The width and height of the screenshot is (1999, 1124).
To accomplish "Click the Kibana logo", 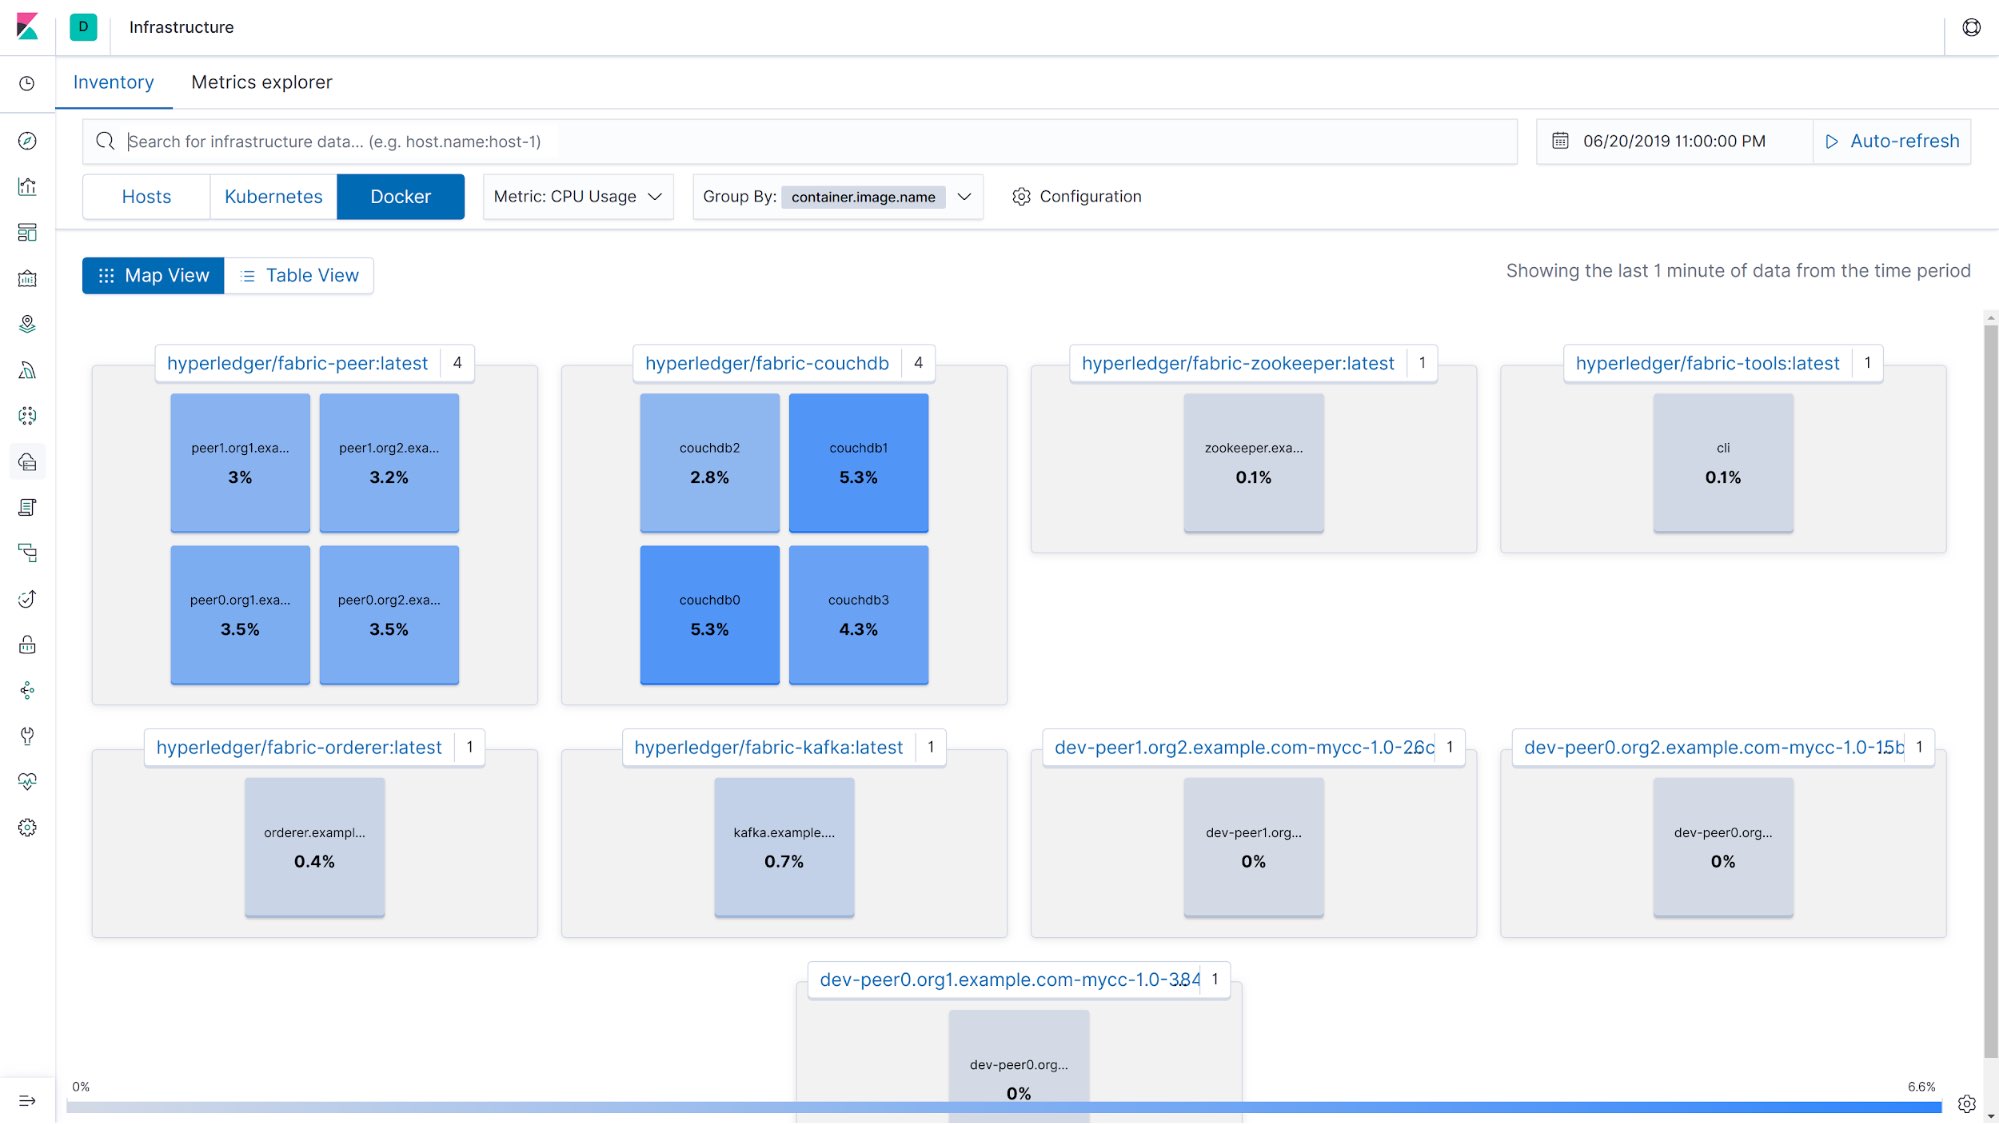I will 27,27.
